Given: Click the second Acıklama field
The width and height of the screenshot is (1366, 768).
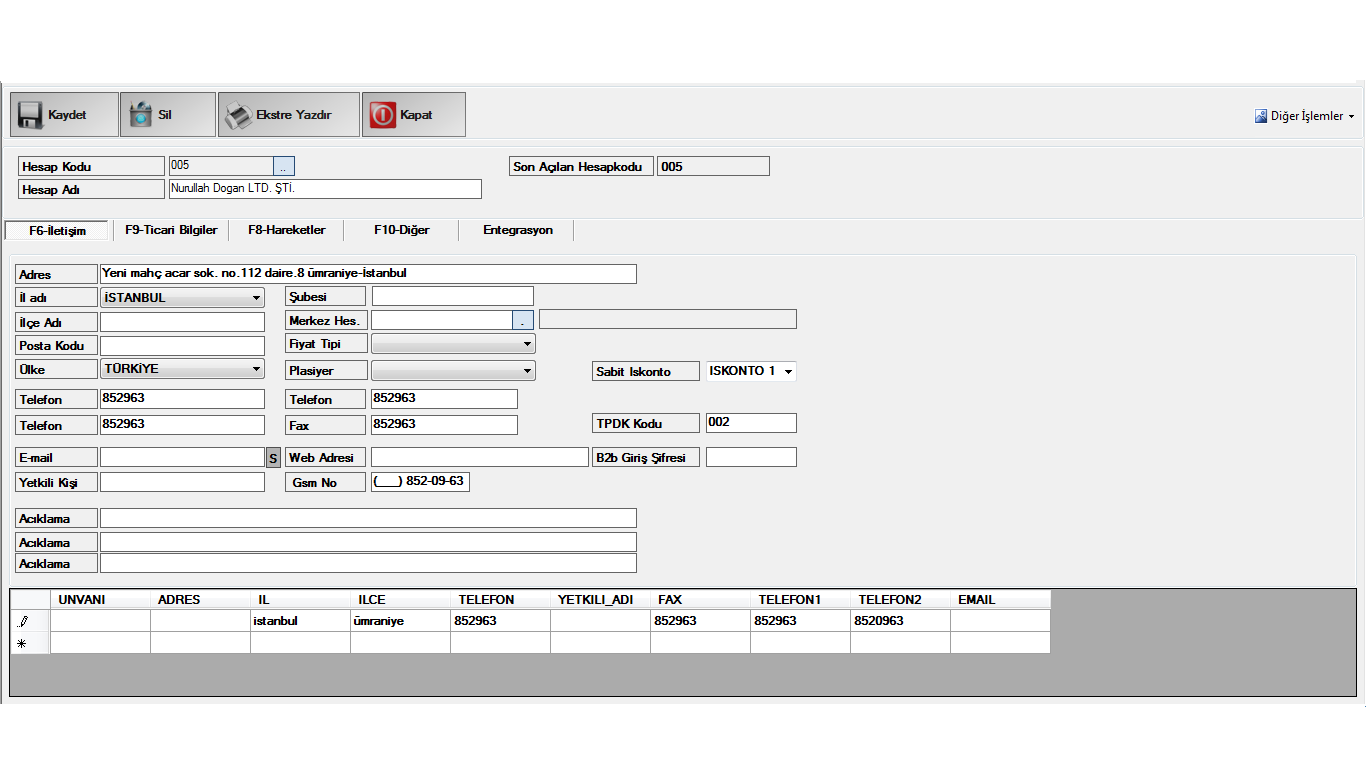Looking at the screenshot, I should pos(368,542).
